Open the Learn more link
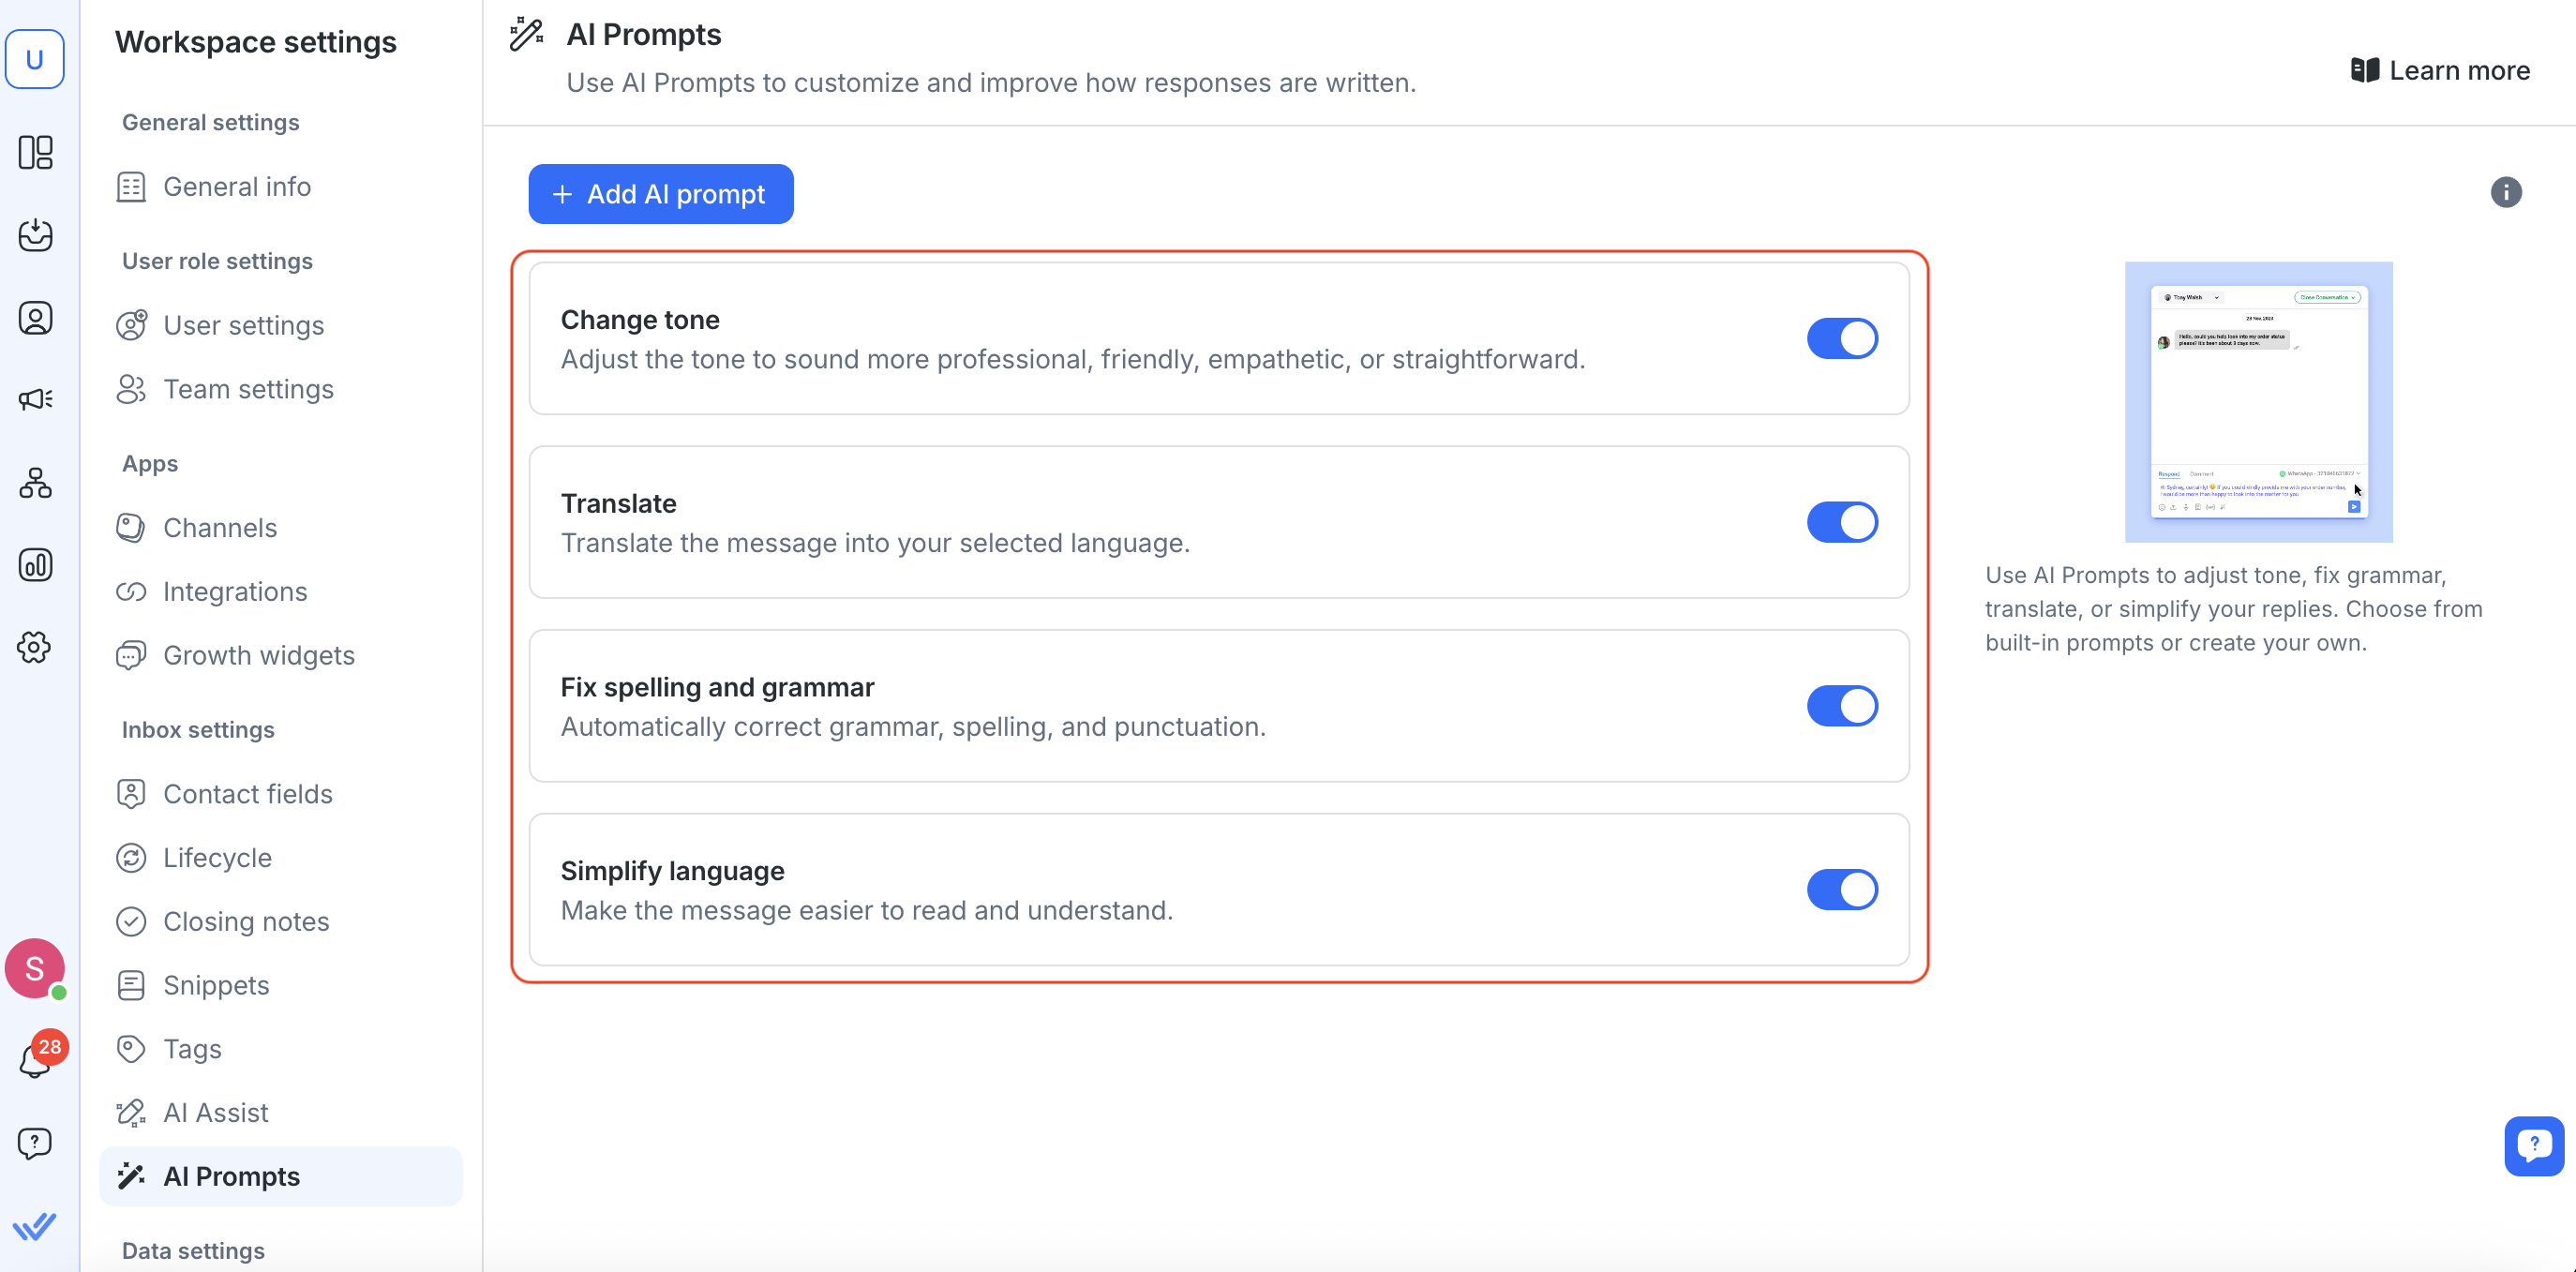This screenshot has height=1272, width=2576. click(2440, 70)
